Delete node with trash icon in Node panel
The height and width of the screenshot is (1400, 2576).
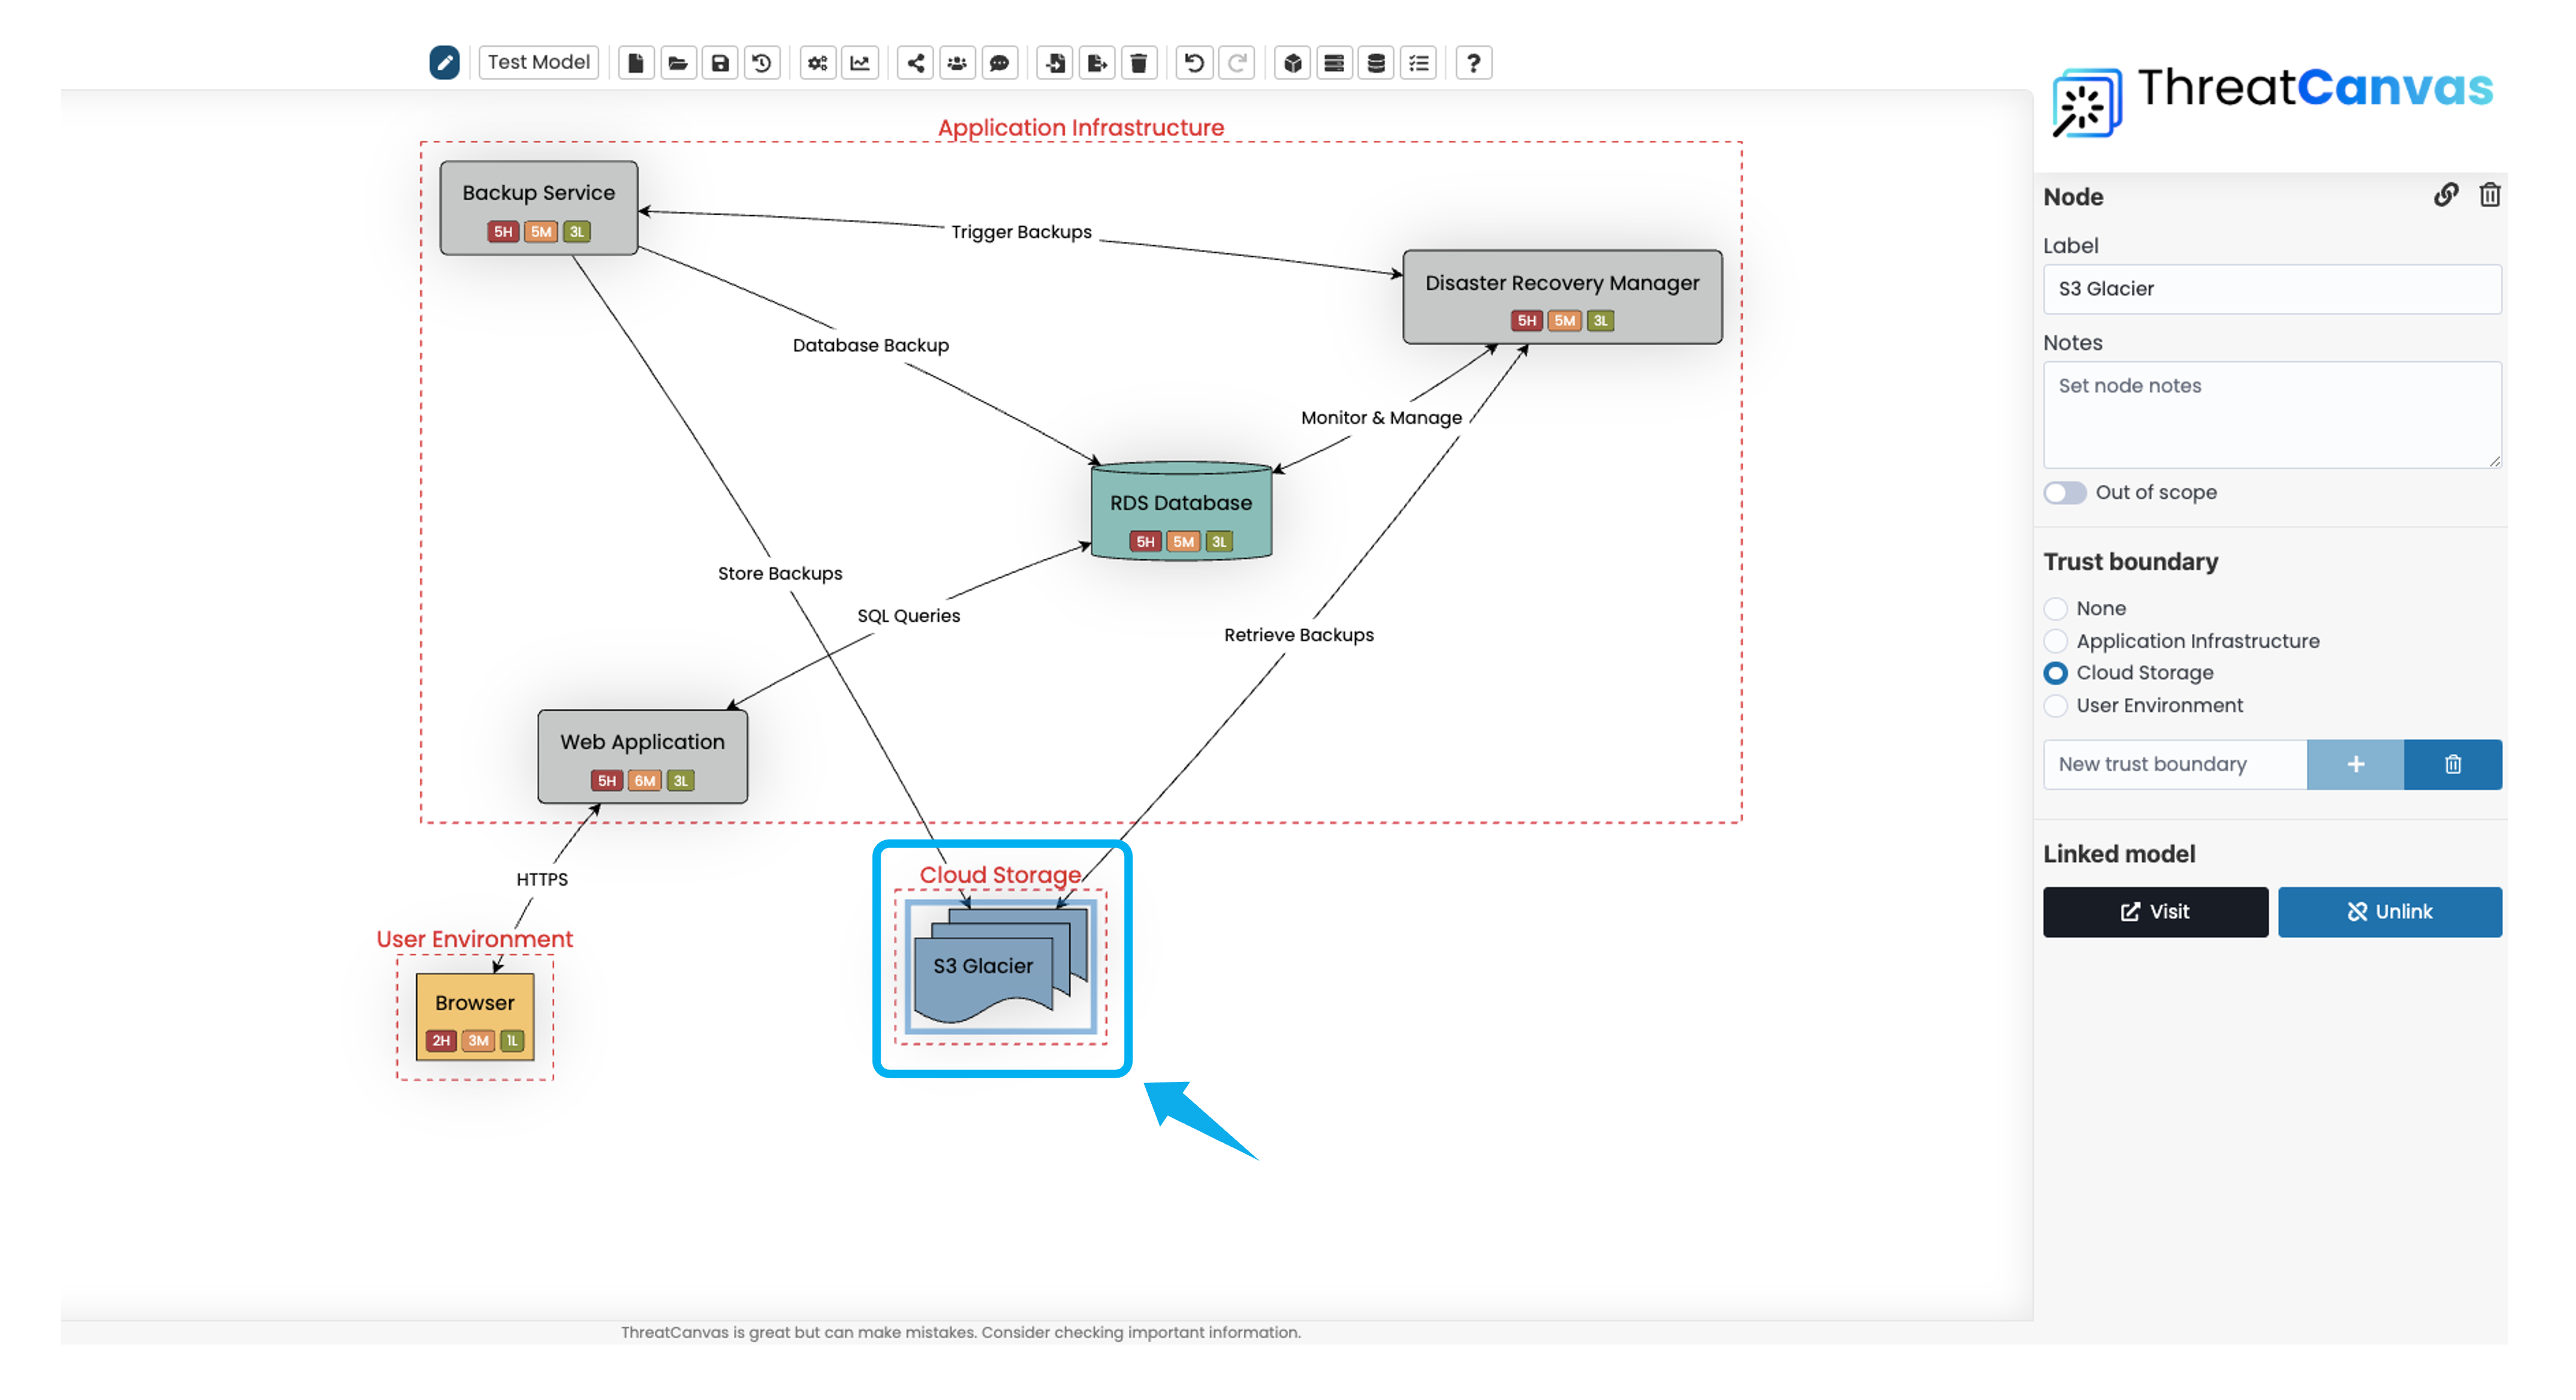click(x=2489, y=195)
